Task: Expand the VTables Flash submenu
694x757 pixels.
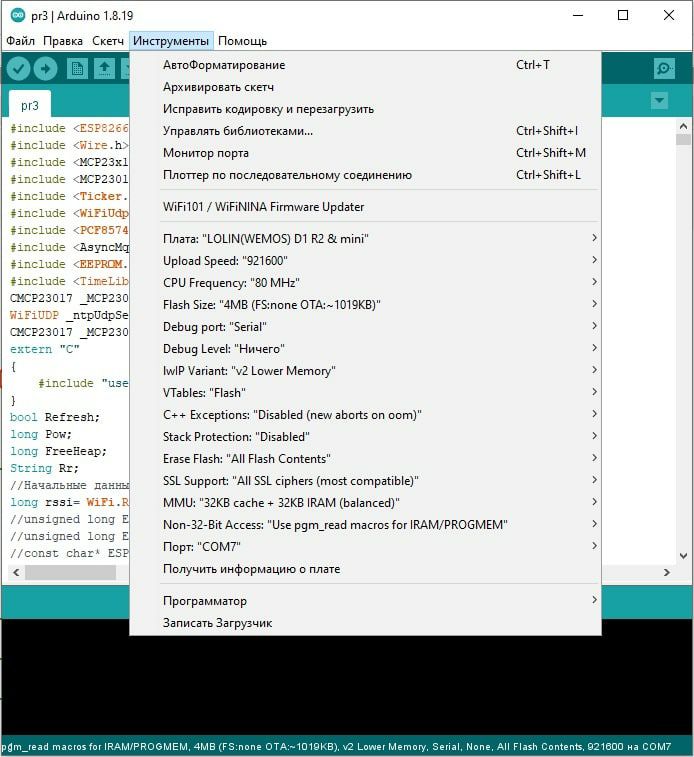Action: tap(365, 393)
